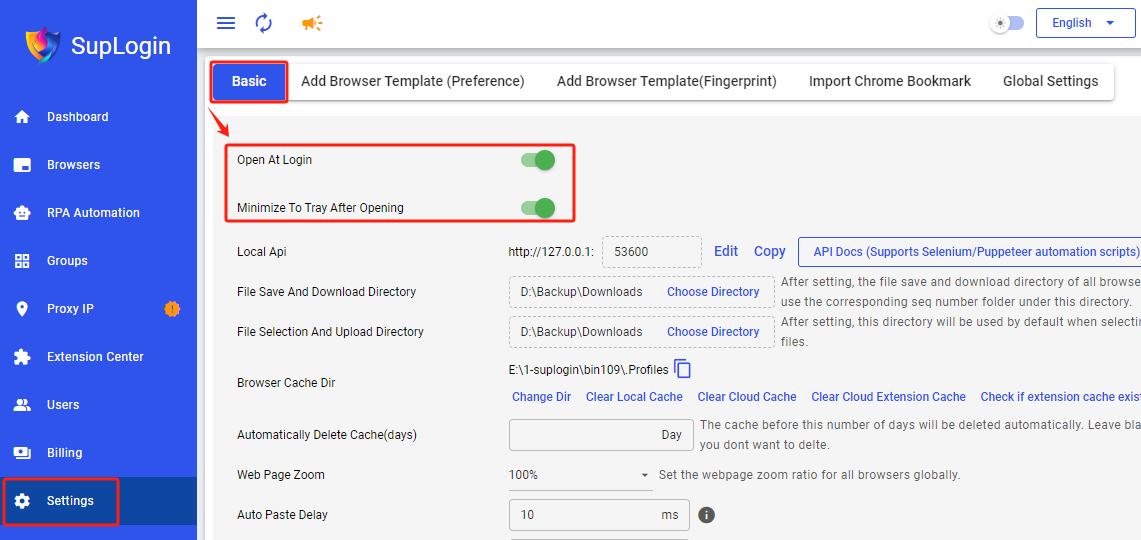Click Clear Local Cache link

(634, 397)
